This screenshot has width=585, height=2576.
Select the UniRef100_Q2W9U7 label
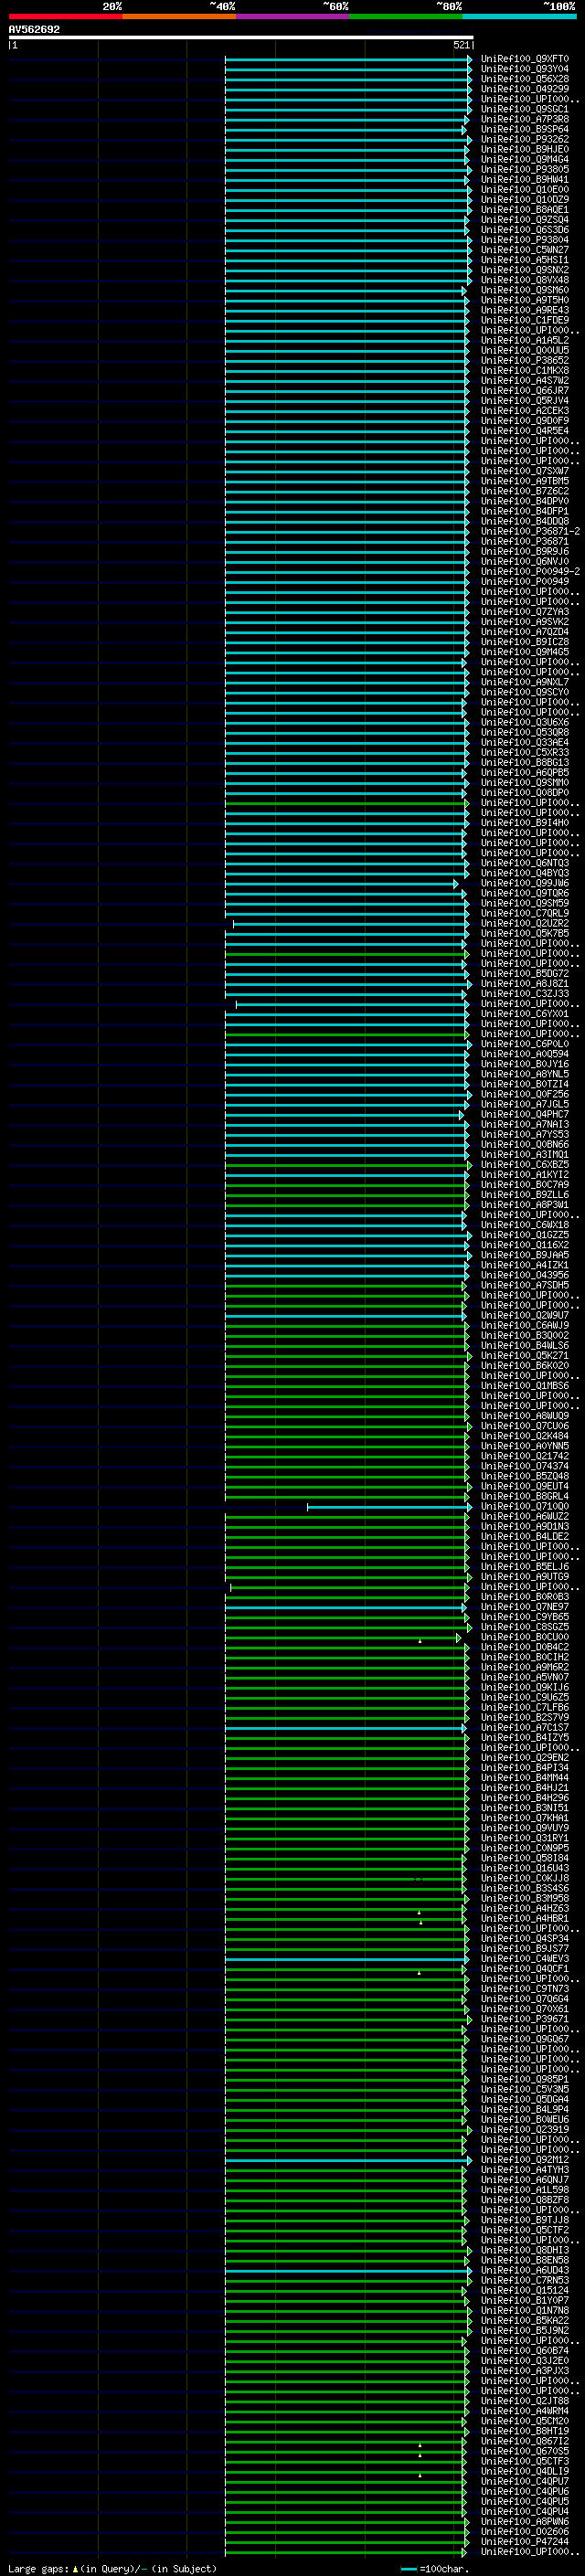(524, 1315)
